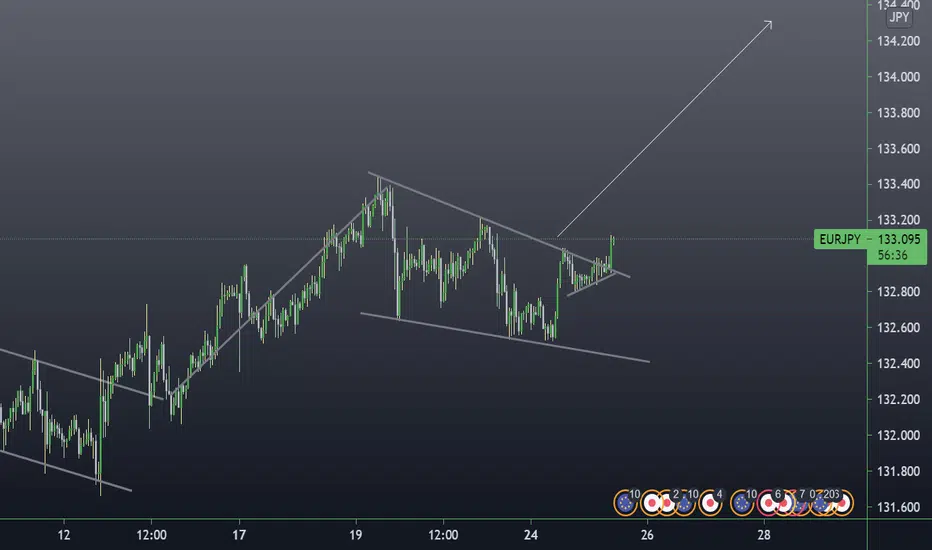Screen dimensions: 932x550
Task: Click the EURJPY symbol price label
Action: coord(840,239)
